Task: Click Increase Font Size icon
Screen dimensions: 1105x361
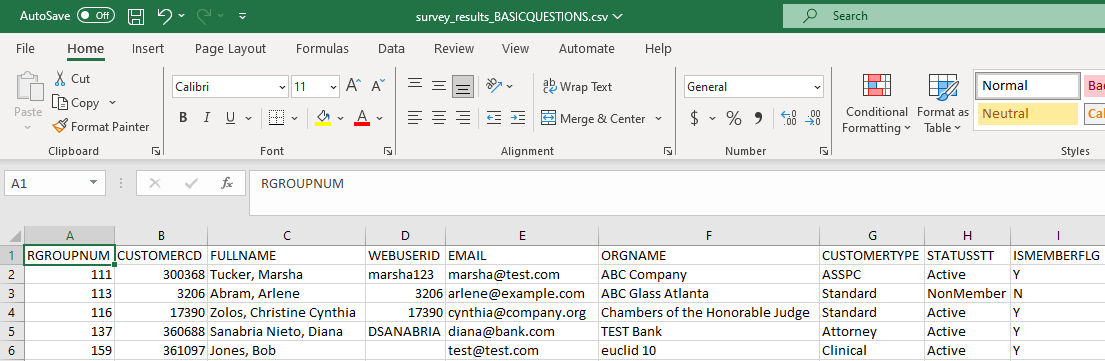Action: [353, 86]
